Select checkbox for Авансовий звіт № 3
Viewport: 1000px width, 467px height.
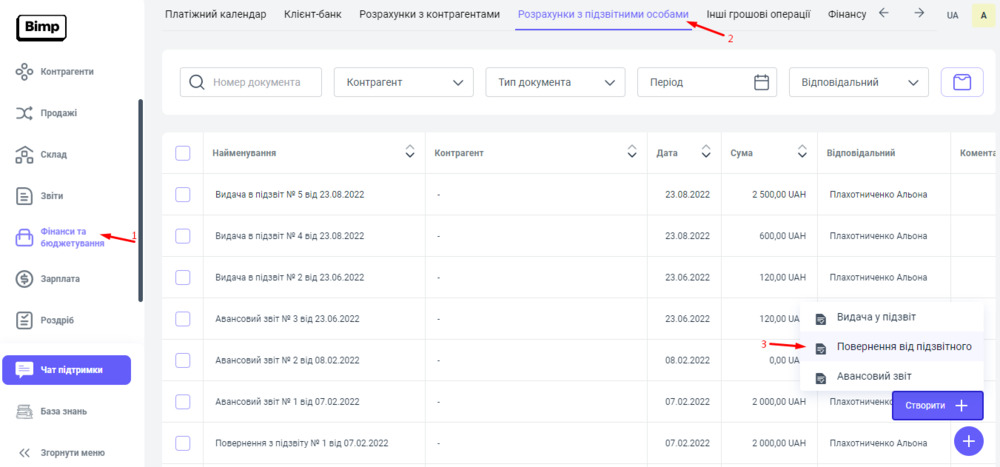[183, 319]
